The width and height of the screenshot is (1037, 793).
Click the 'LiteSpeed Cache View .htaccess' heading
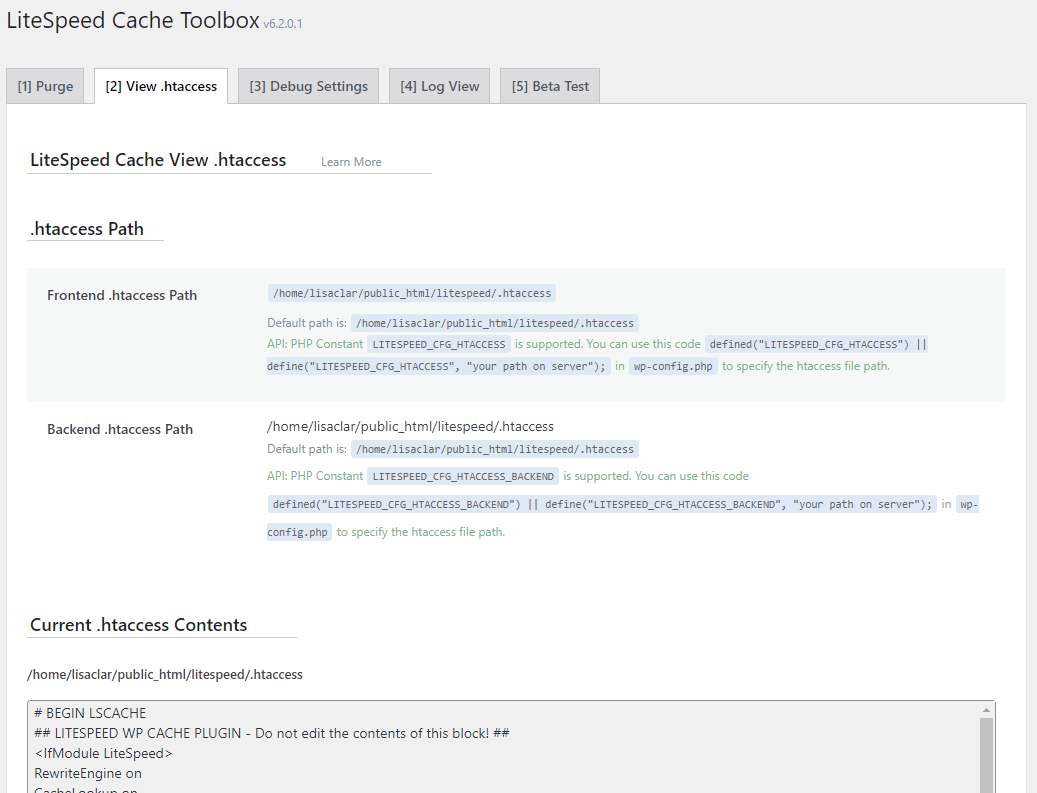click(x=158, y=160)
